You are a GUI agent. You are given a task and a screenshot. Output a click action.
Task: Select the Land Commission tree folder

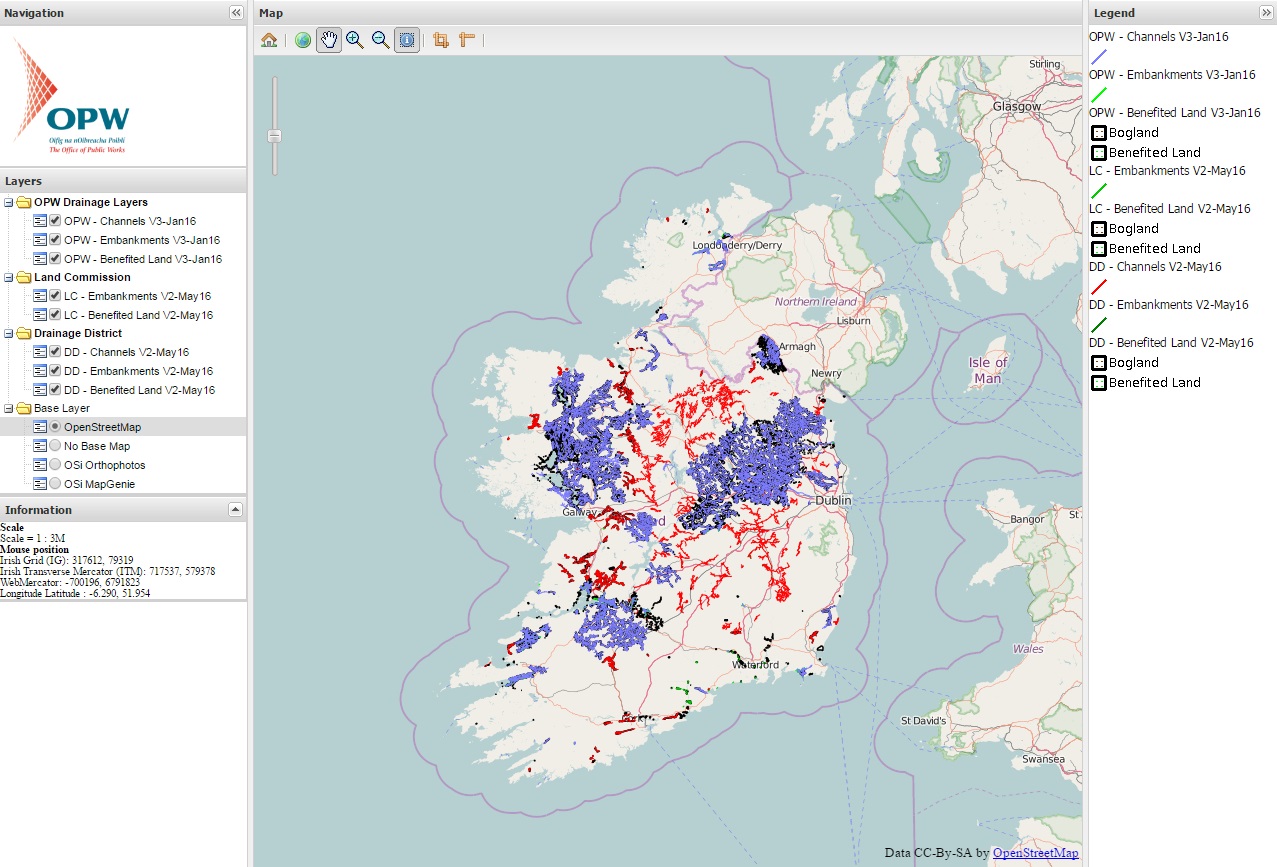click(82, 277)
